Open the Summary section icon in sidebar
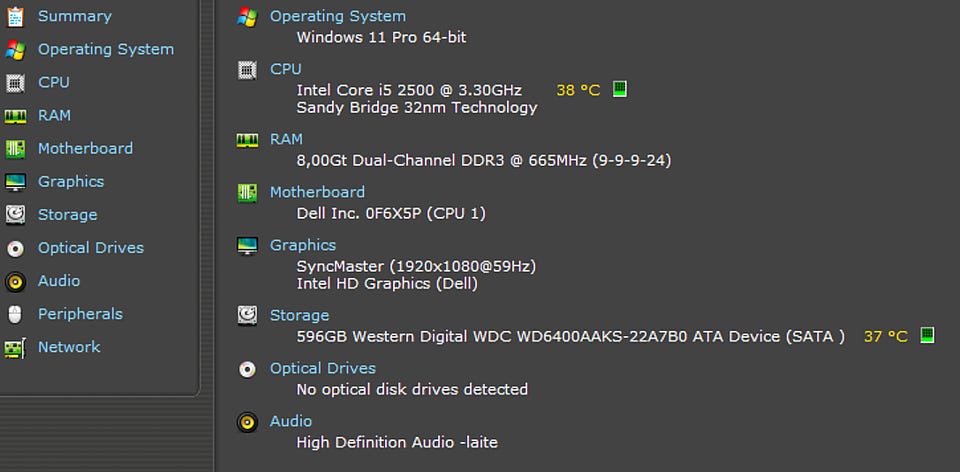Image resolution: width=960 pixels, height=472 pixels. 15,17
